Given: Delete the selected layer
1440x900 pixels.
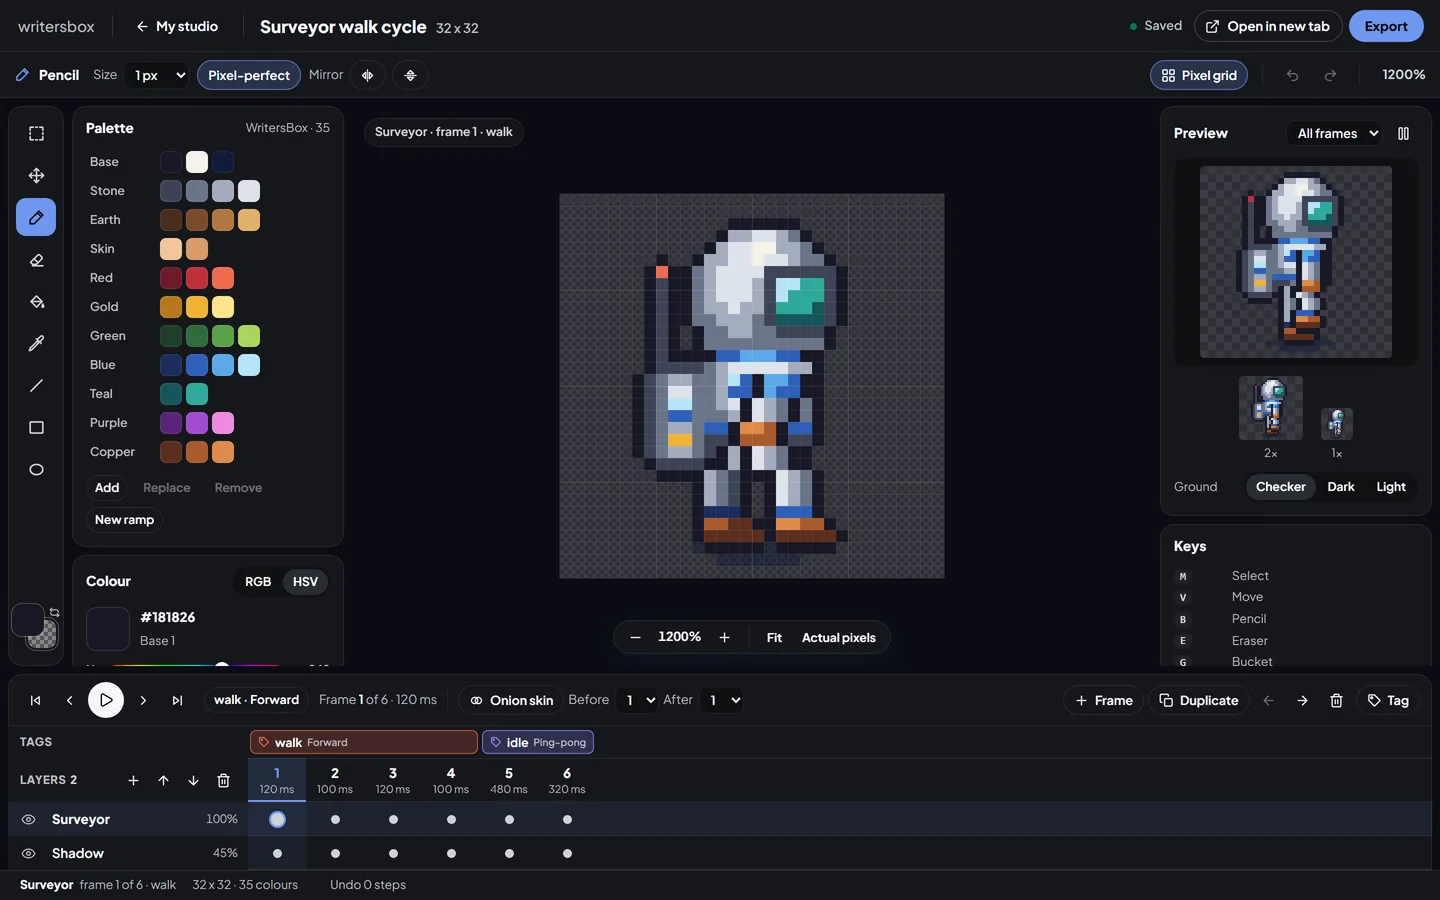Looking at the screenshot, I should click(x=223, y=780).
